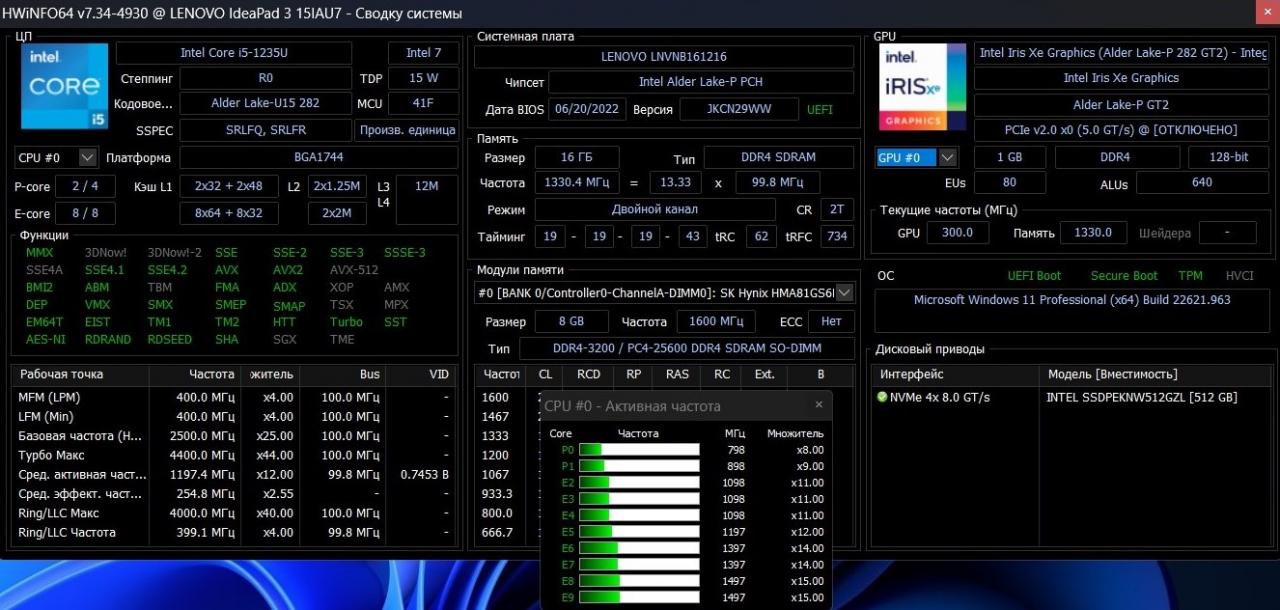The image size is (1280, 610).
Task: Close the CPU #0 active frequency popup
Action: click(x=818, y=405)
